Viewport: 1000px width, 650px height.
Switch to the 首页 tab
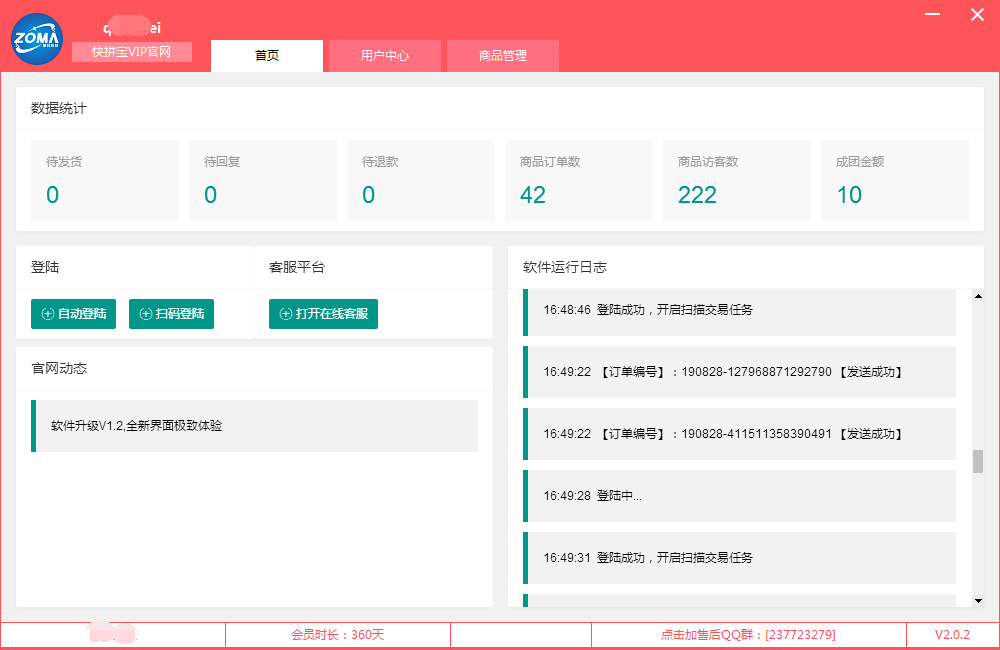267,56
